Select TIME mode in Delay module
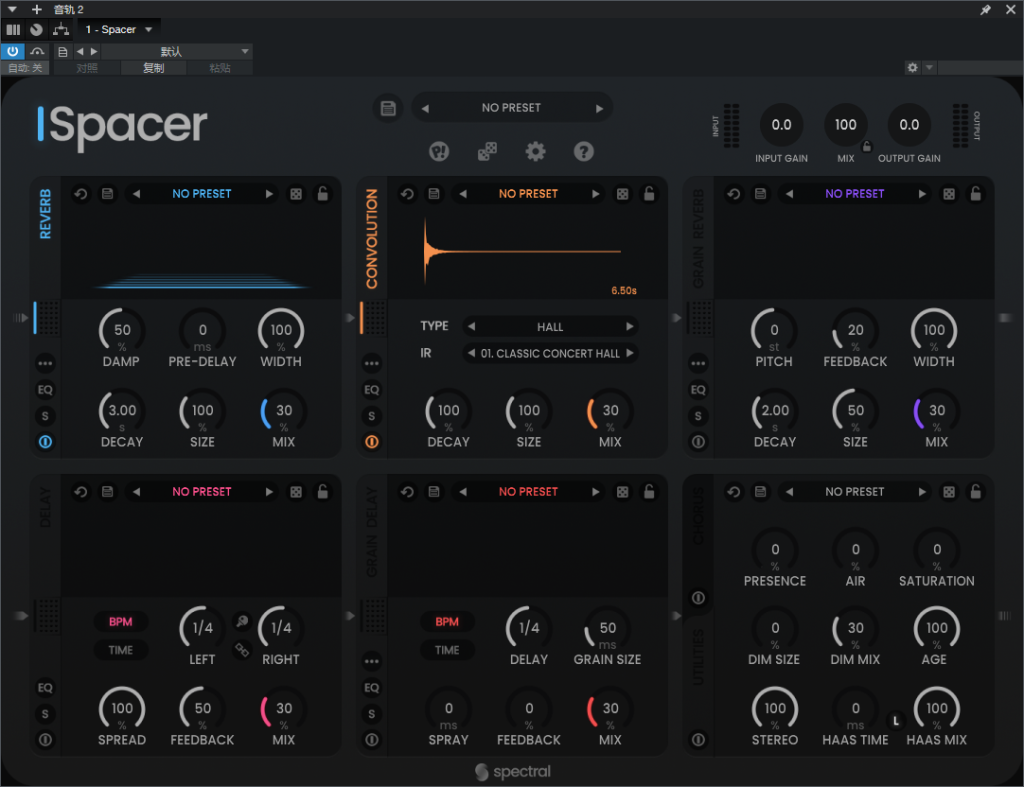 tap(121, 650)
